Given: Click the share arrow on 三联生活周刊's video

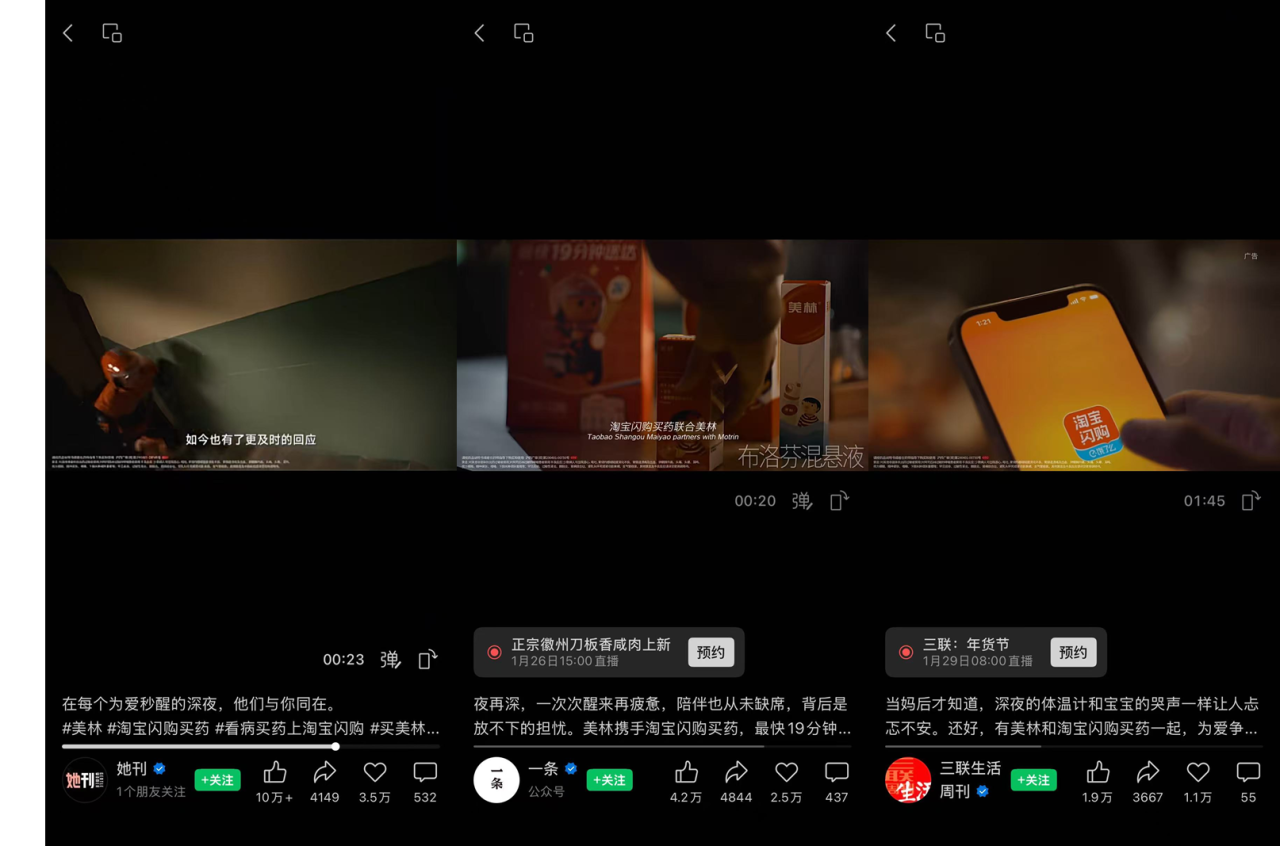Looking at the screenshot, I should (1147, 772).
